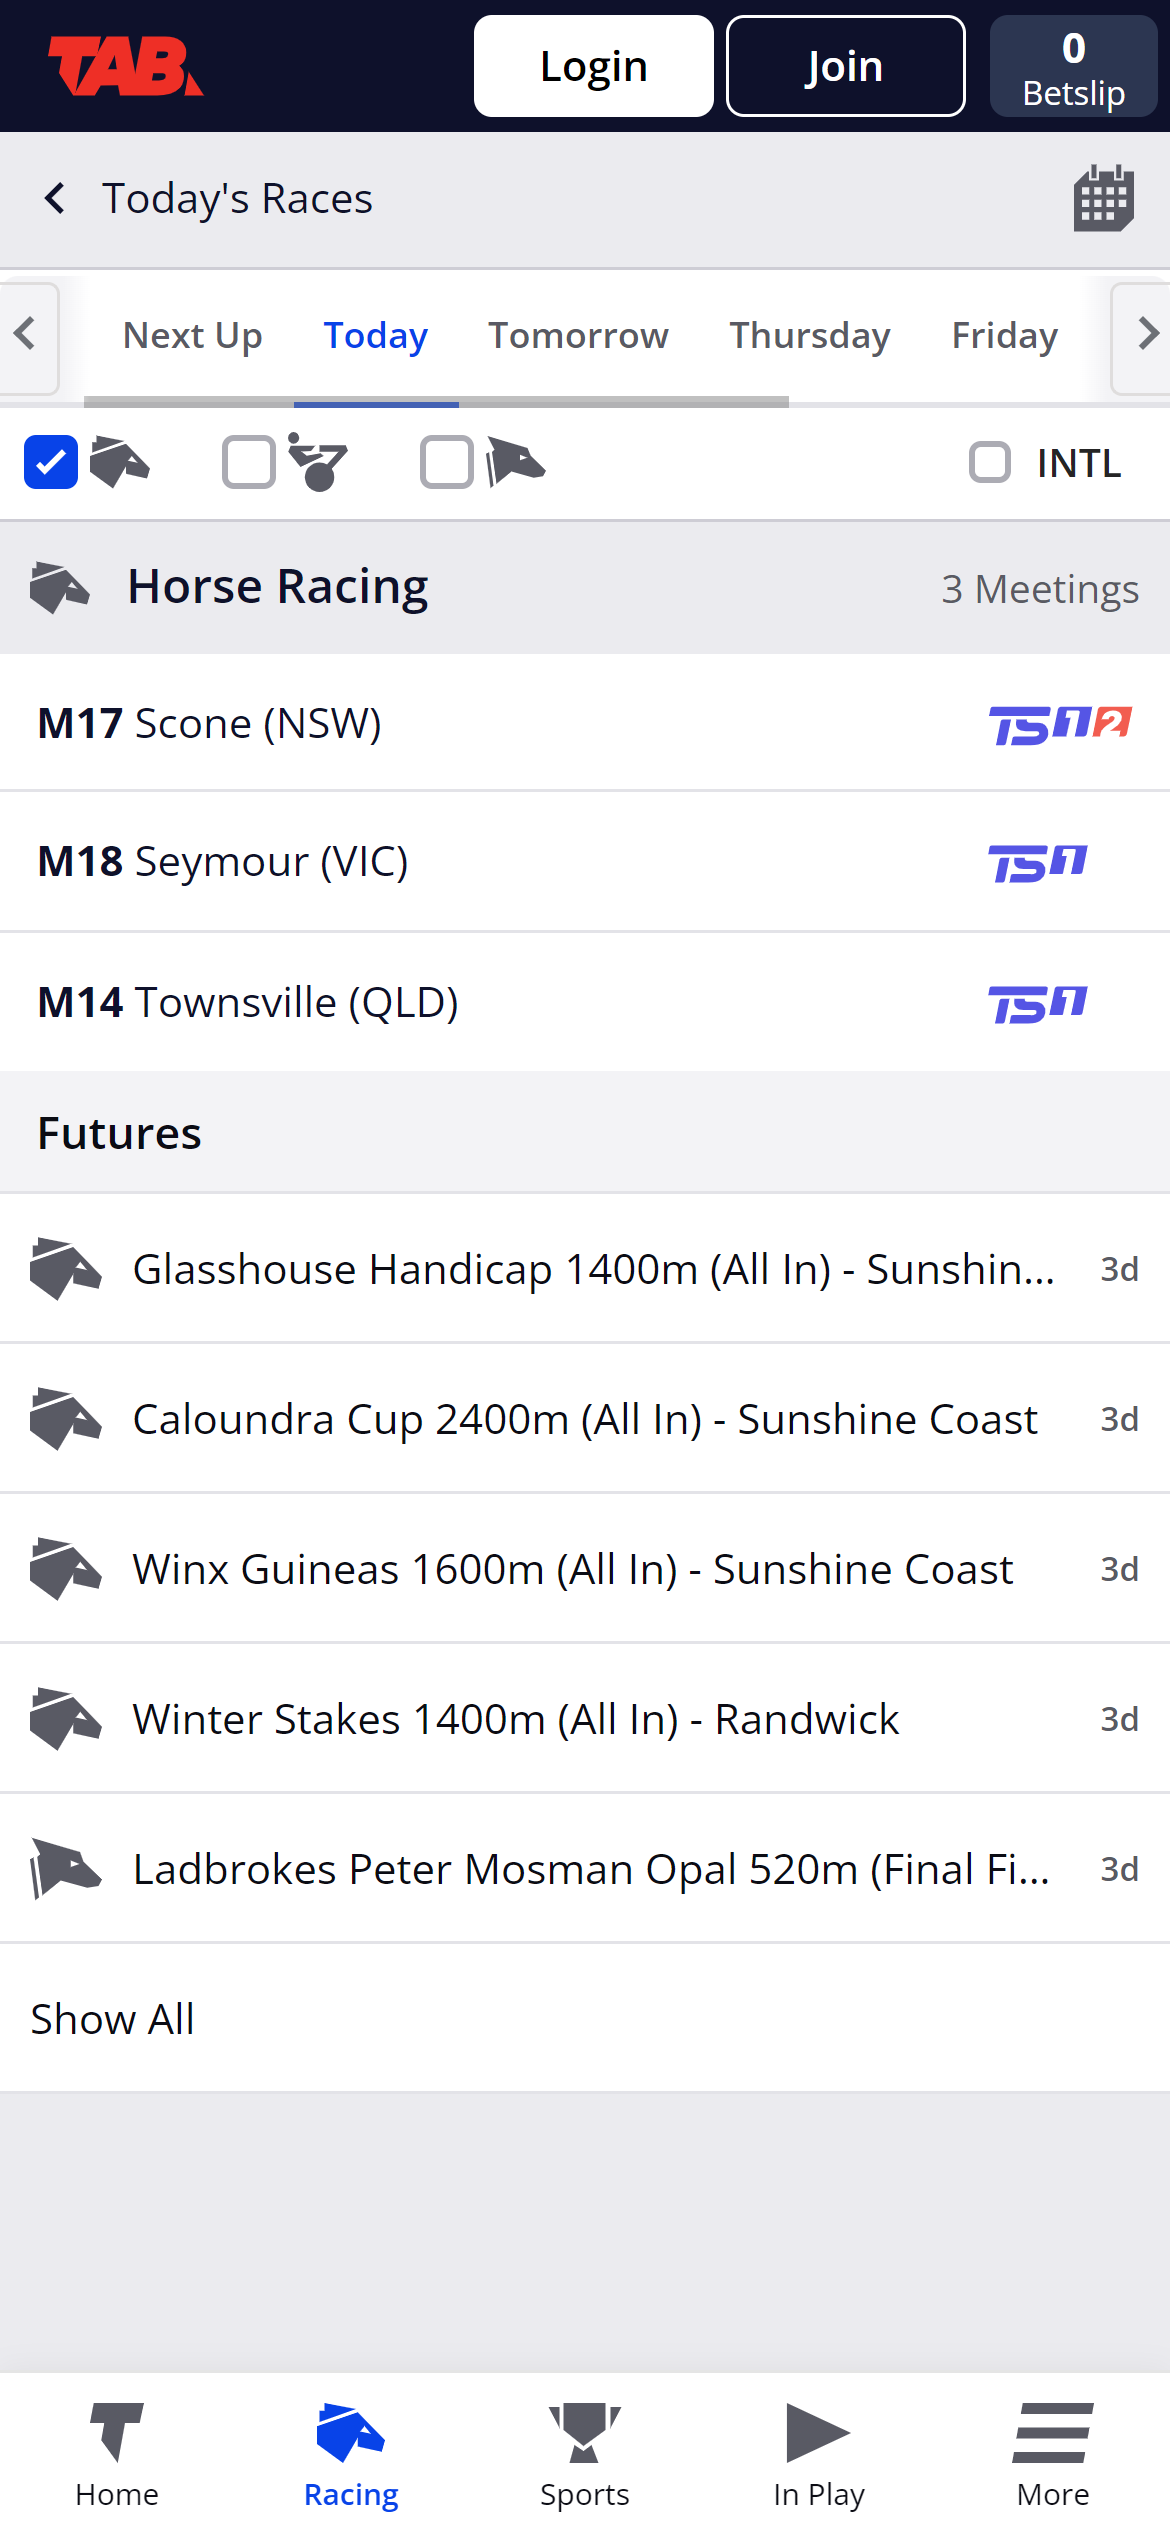Screen dimensions: 1170x2532
Task: Enable the harness racing checkbox
Action: [248, 463]
